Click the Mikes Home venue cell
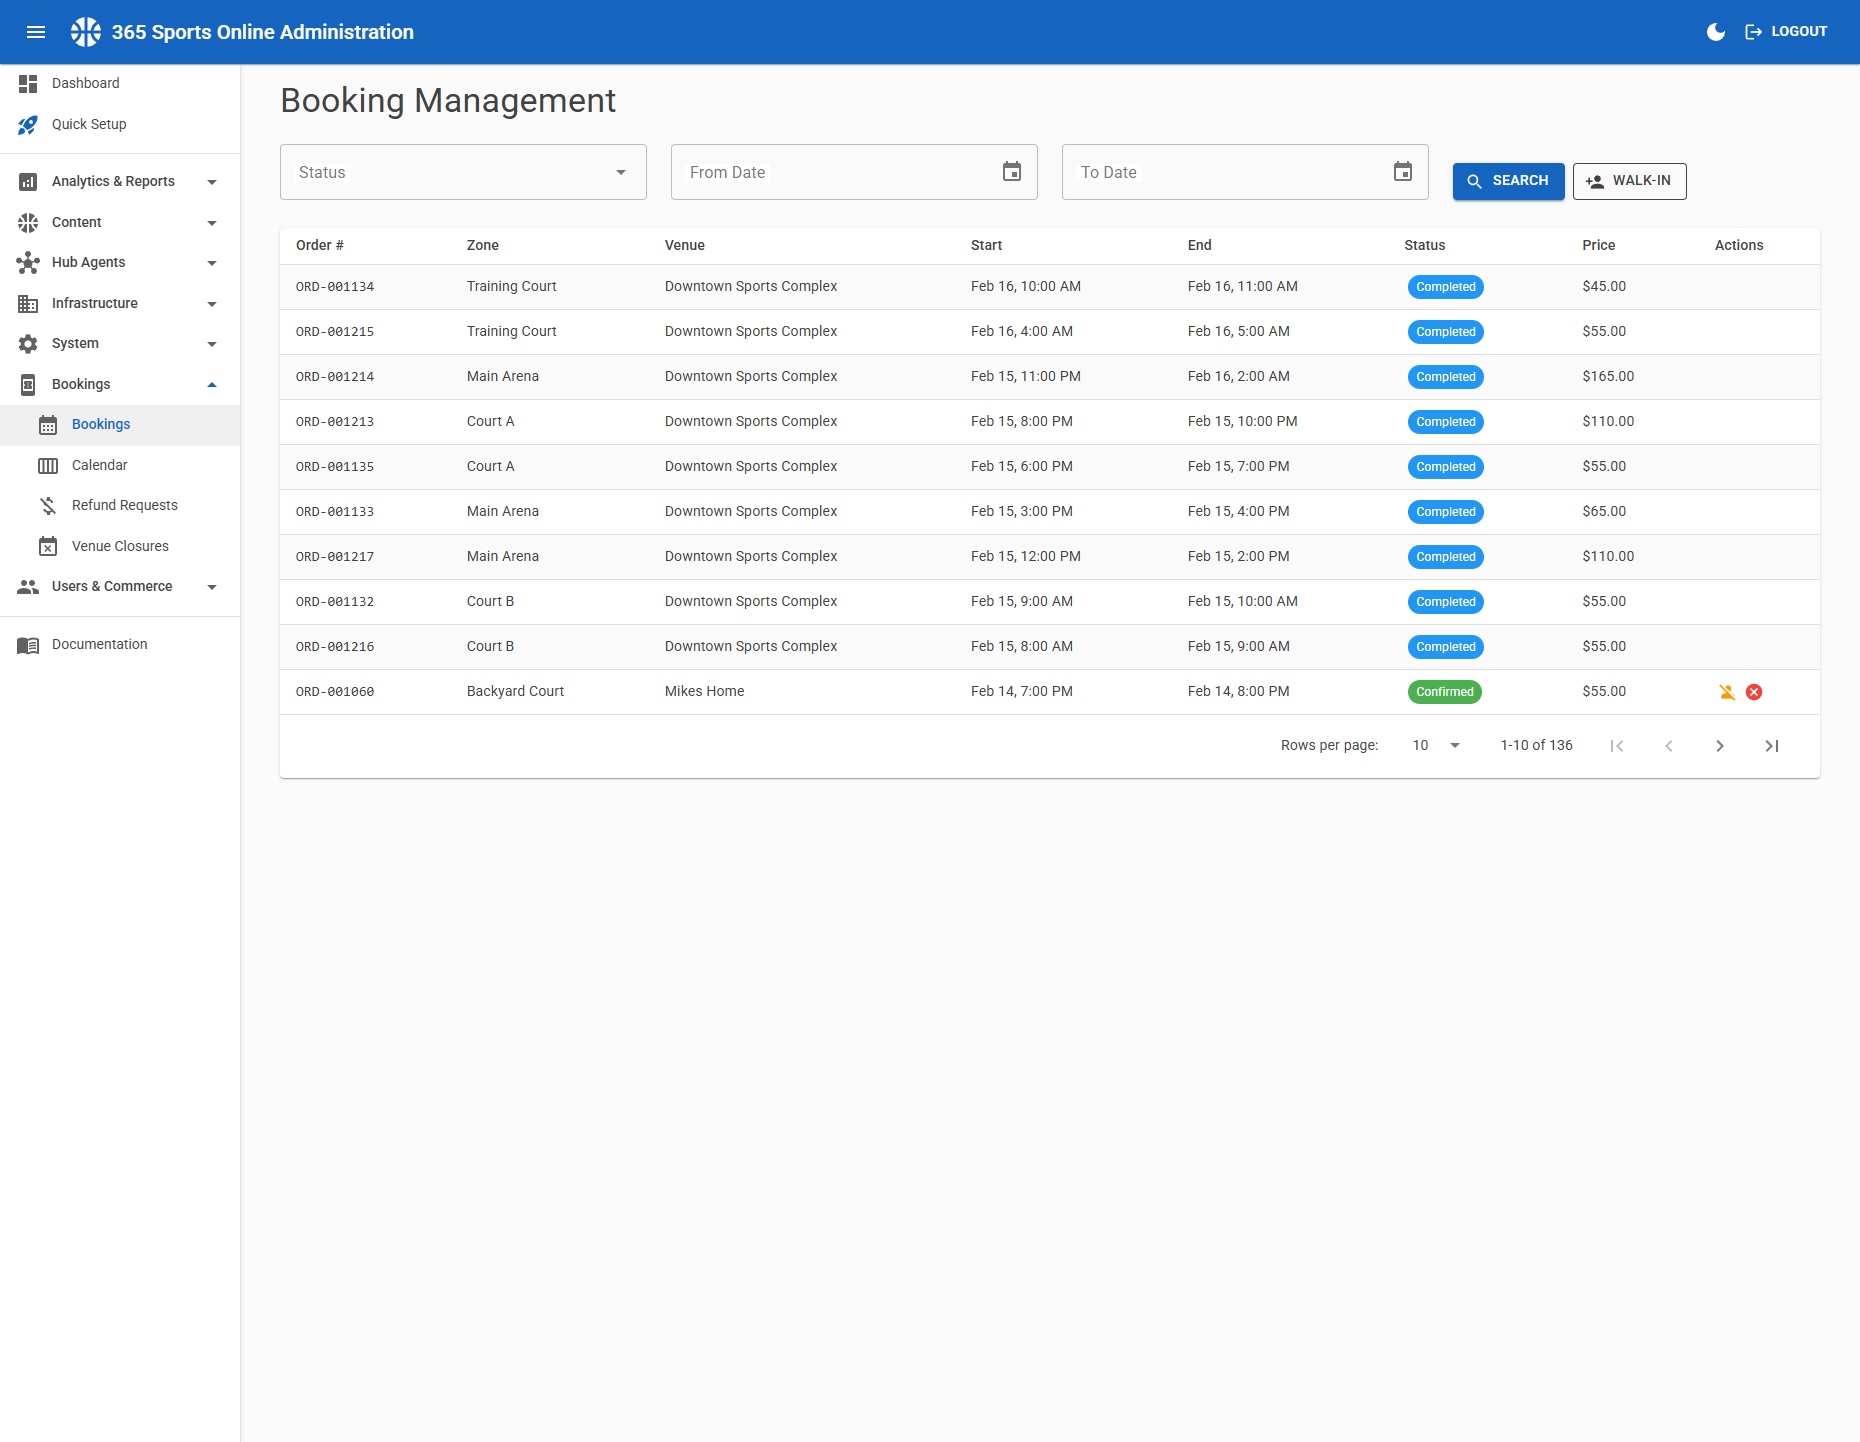Viewport: 1860px width, 1442px height. point(704,692)
